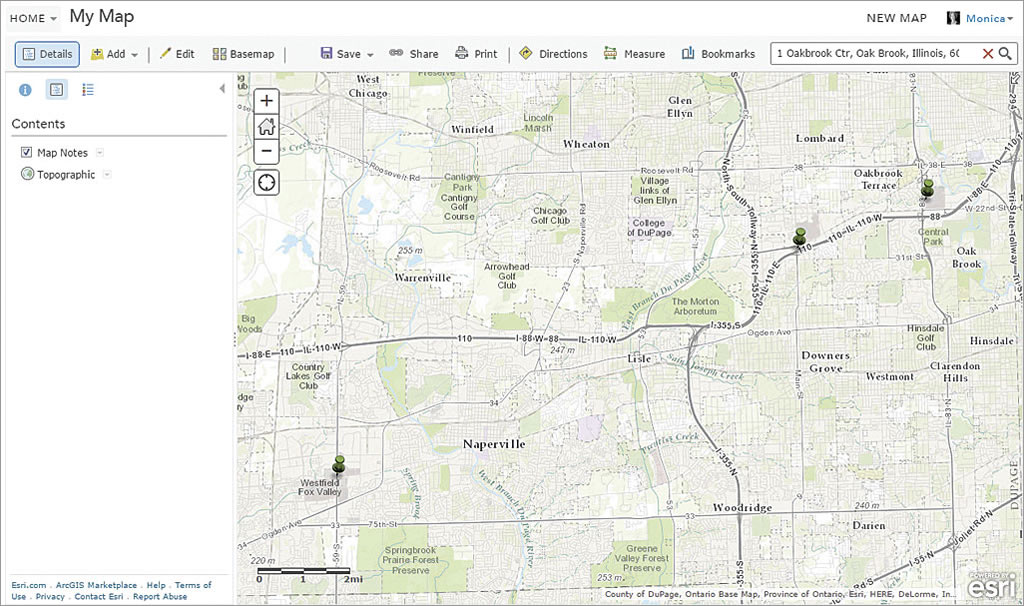The image size is (1024, 606).
Task: Open the Privacy footer link
Action: click(x=50, y=596)
